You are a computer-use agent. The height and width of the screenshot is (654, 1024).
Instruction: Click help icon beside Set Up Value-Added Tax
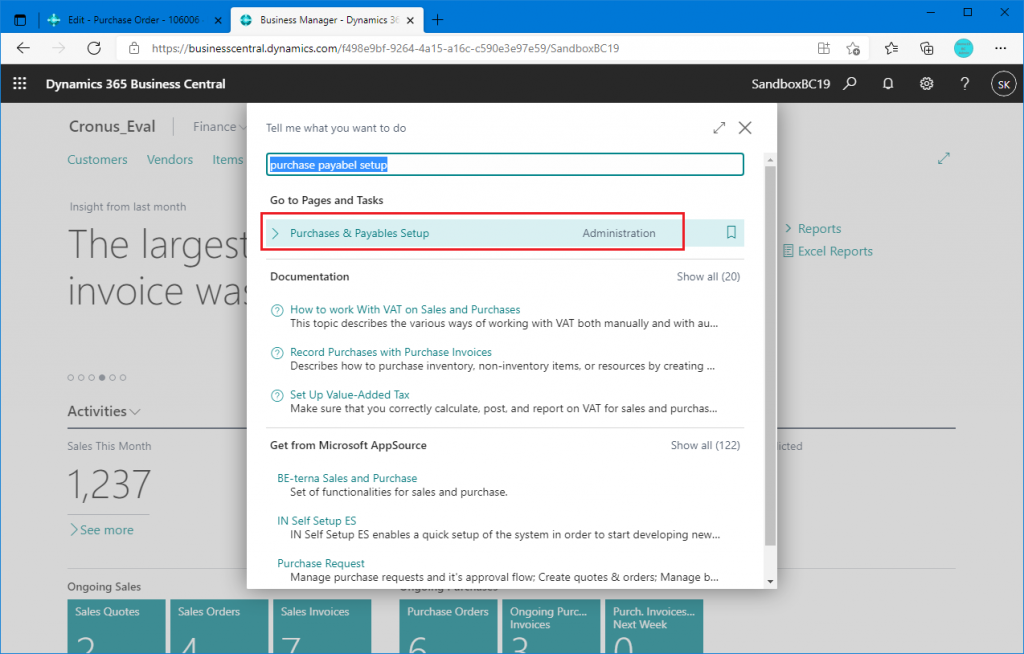[277, 395]
